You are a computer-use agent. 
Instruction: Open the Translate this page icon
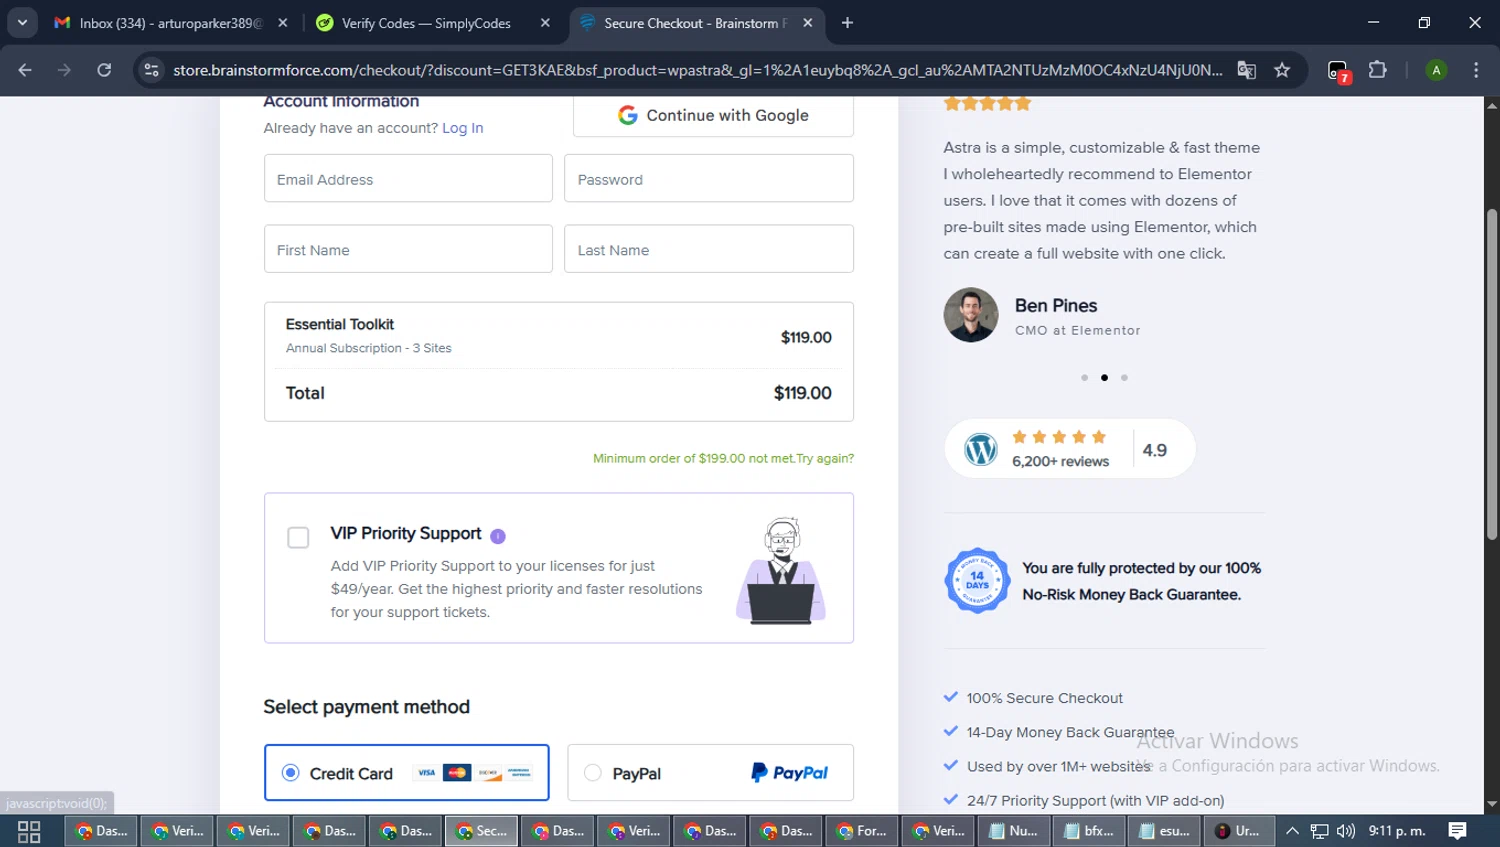pos(1246,70)
